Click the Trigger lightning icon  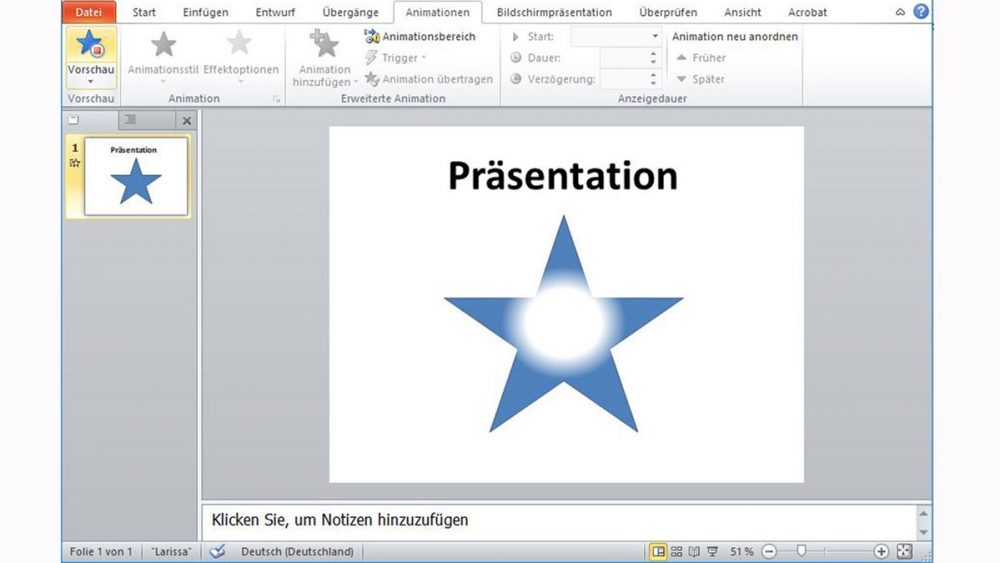point(371,58)
